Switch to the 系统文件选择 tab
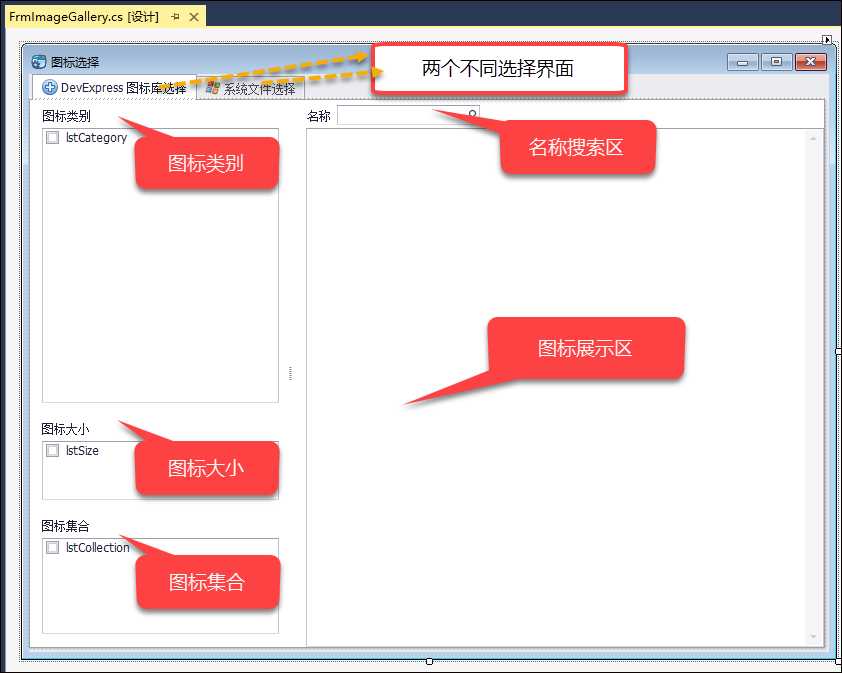842x673 pixels. click(x=251, y=88)
